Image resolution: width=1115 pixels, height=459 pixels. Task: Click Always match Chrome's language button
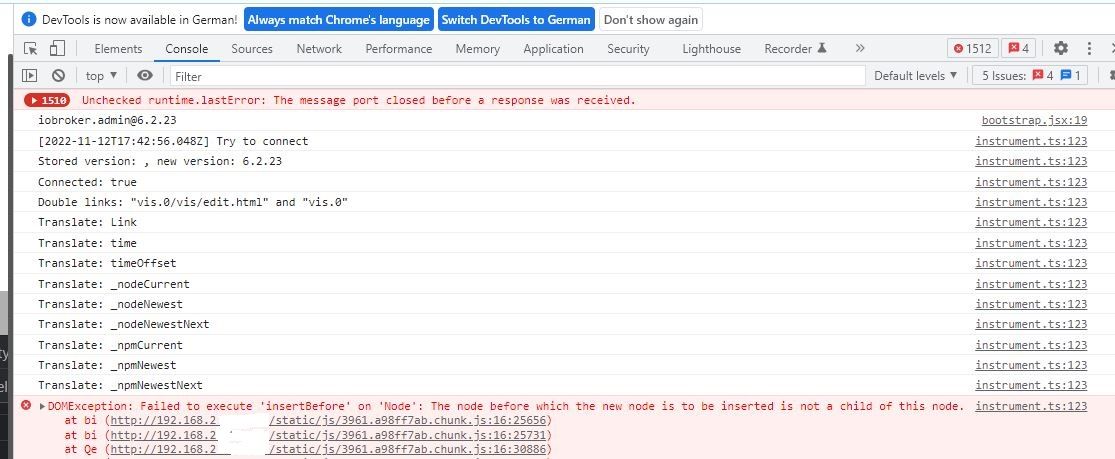[338, 19]
